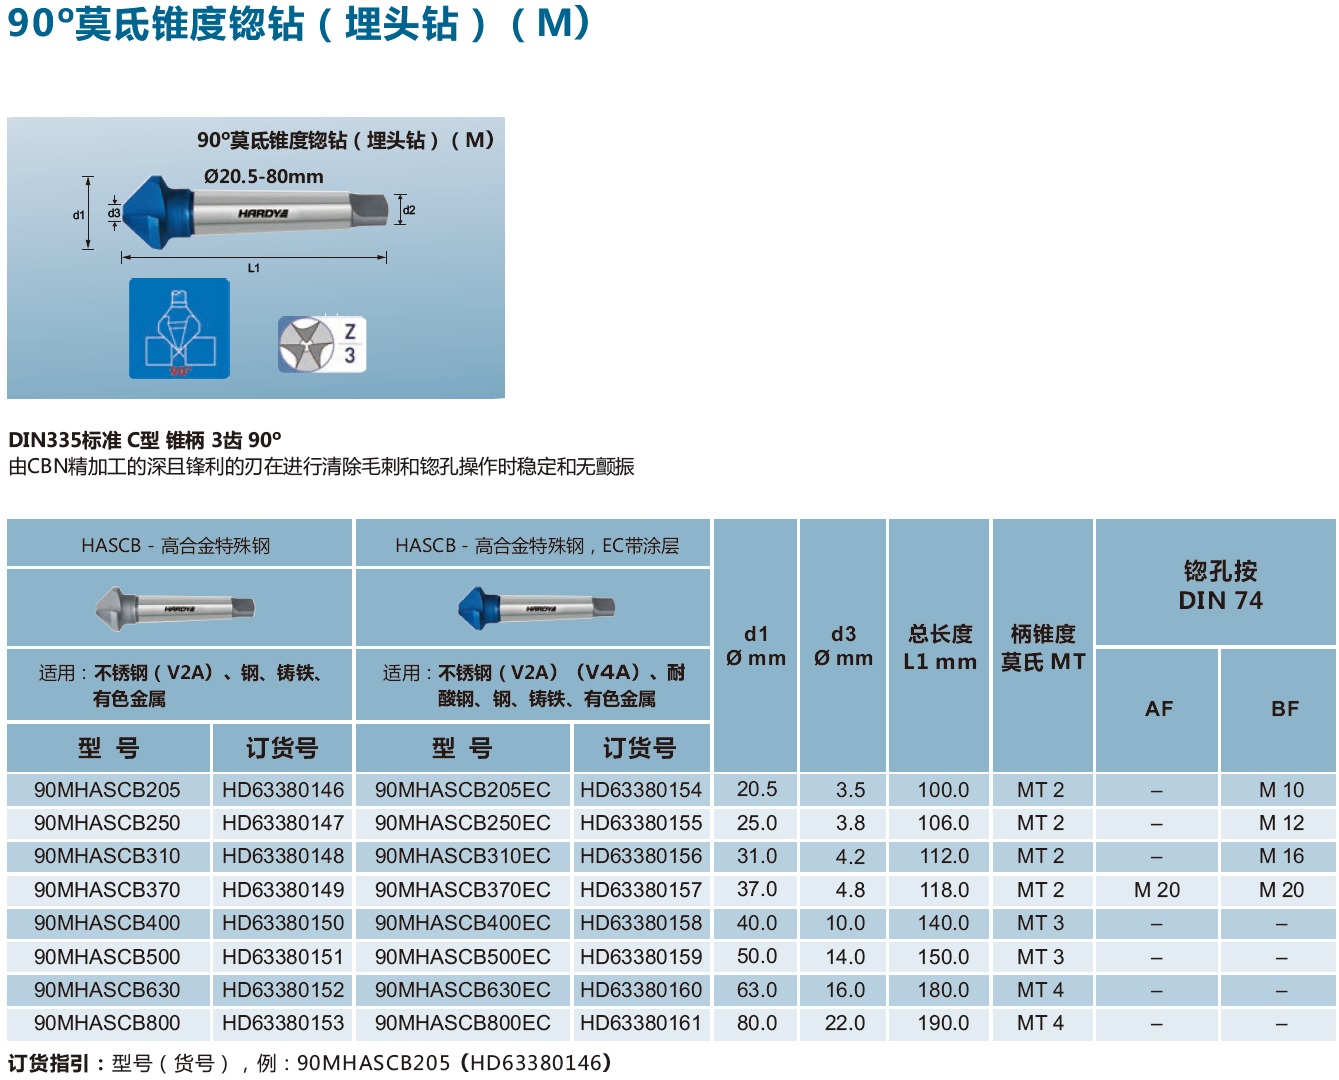
Task: Select model cell 90MHASCB370EC
Action: pyautogui.click(x=463, y=890)
